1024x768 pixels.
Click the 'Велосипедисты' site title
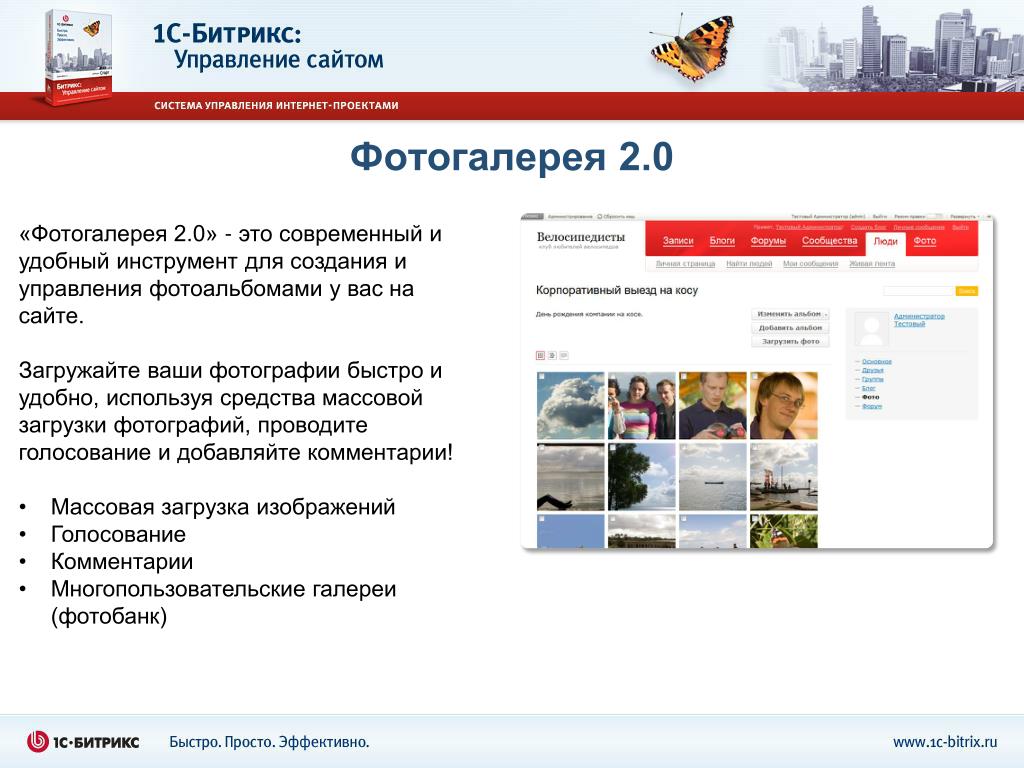pyautogui.click(x=581, y=237)
